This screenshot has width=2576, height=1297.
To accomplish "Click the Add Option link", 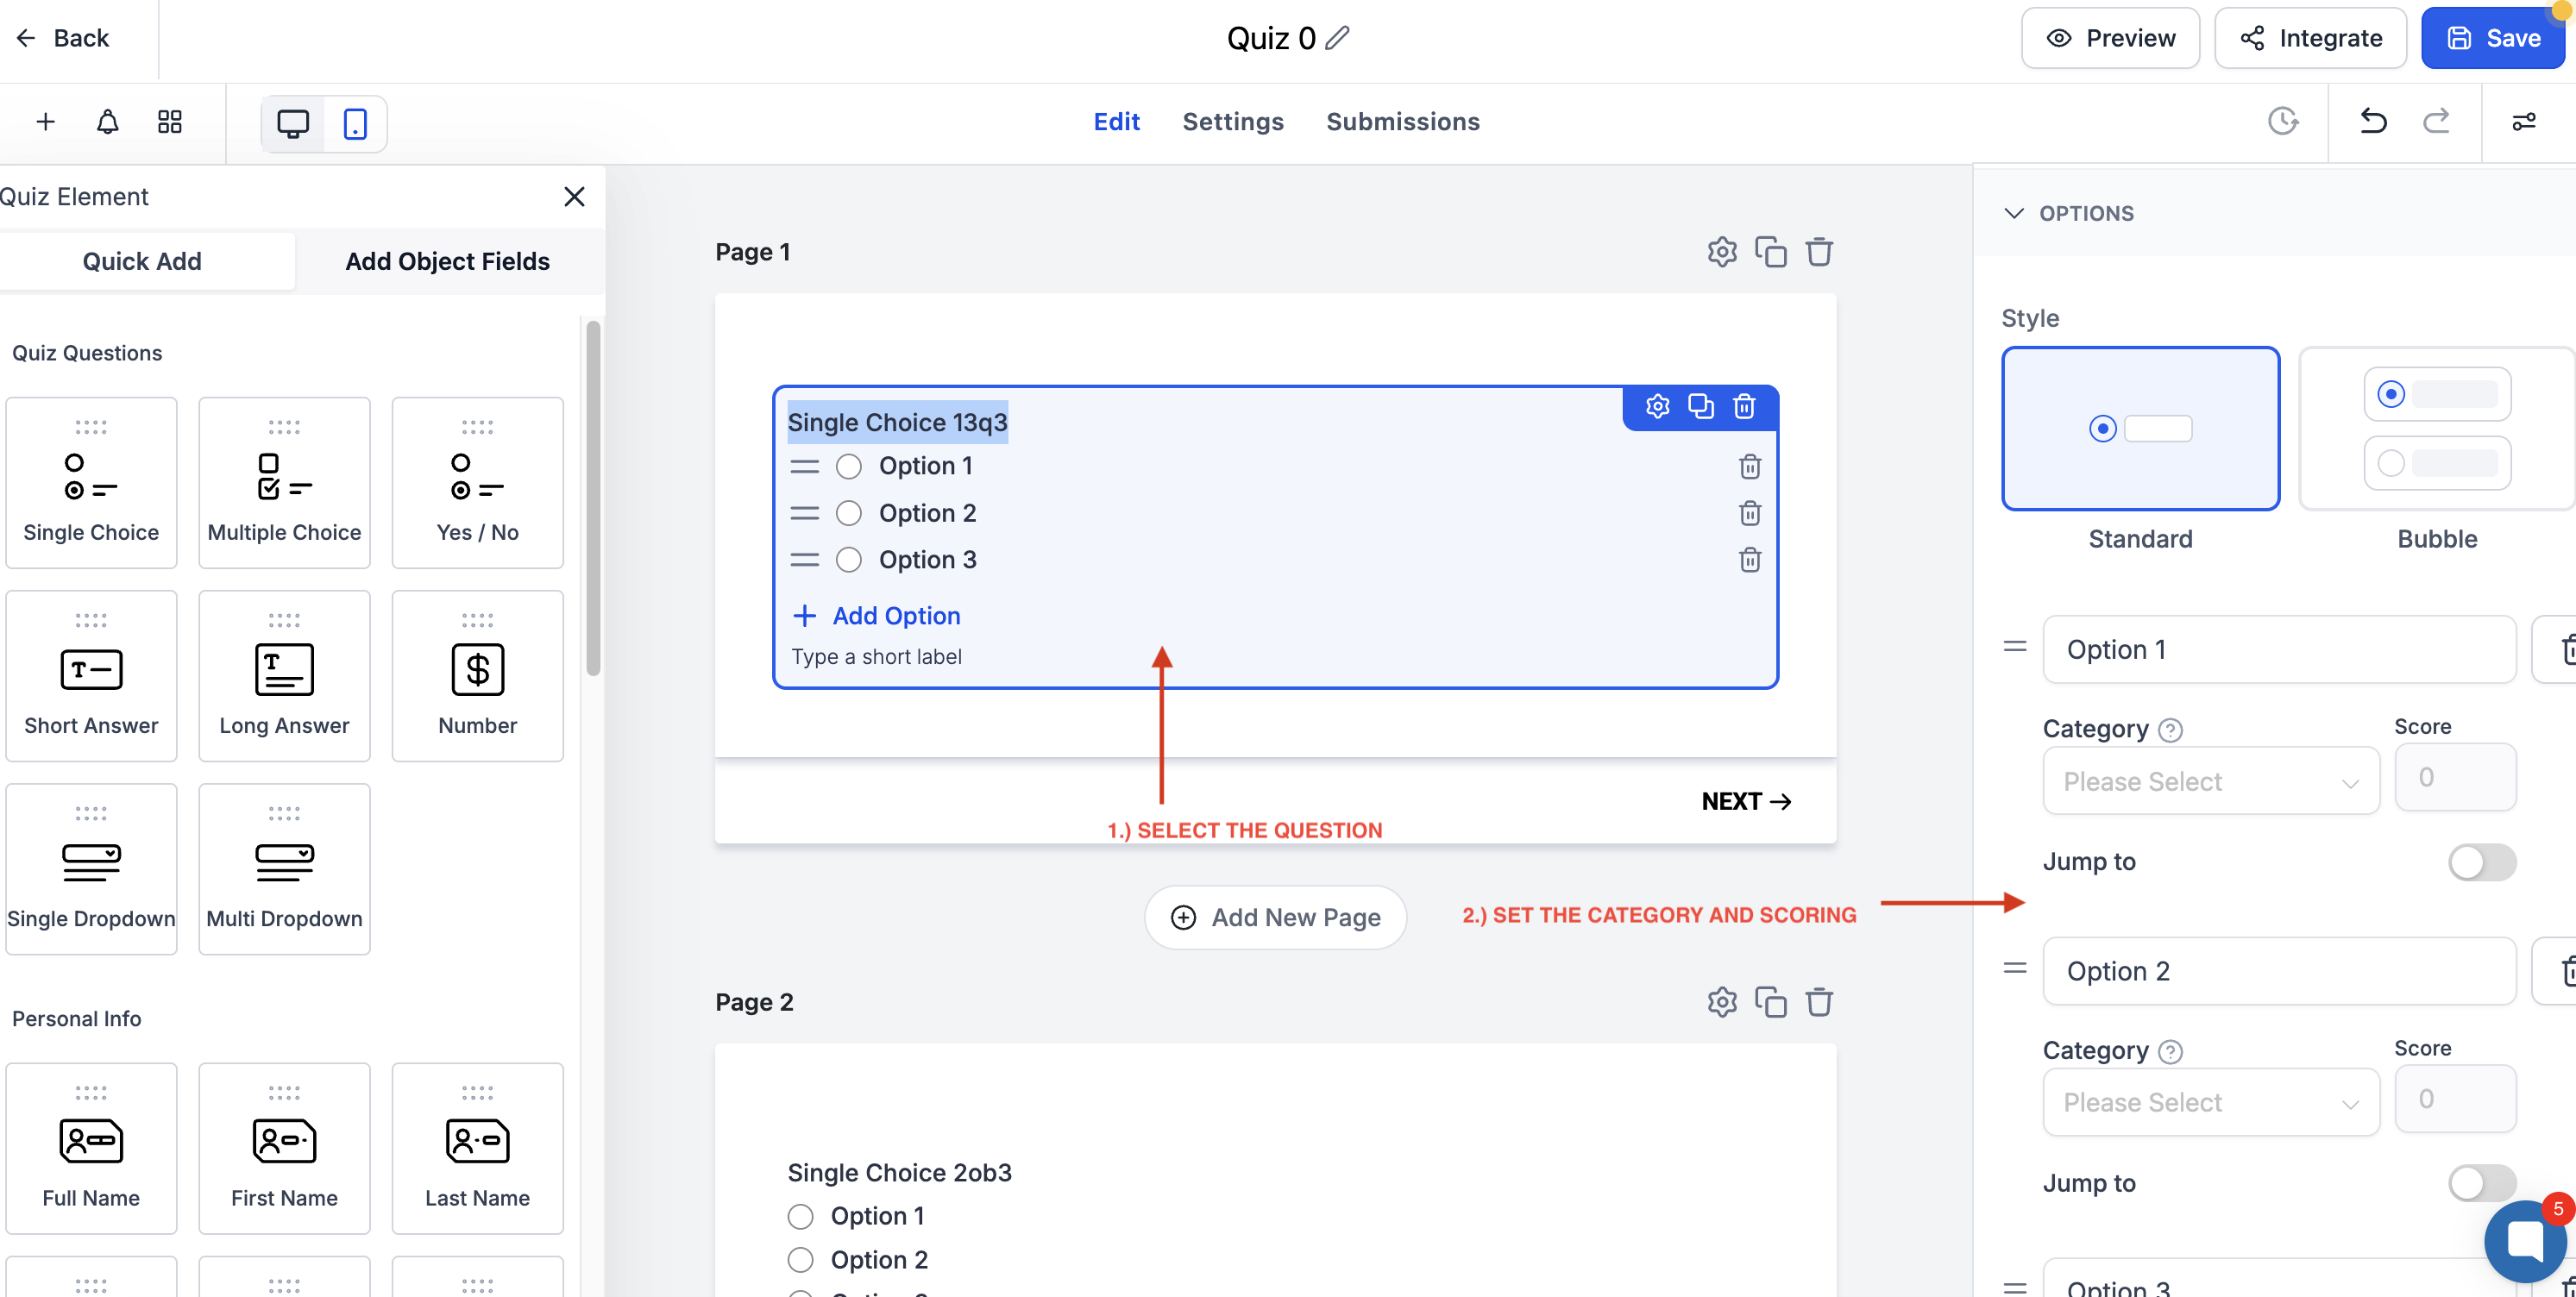I will pos(896,616).
